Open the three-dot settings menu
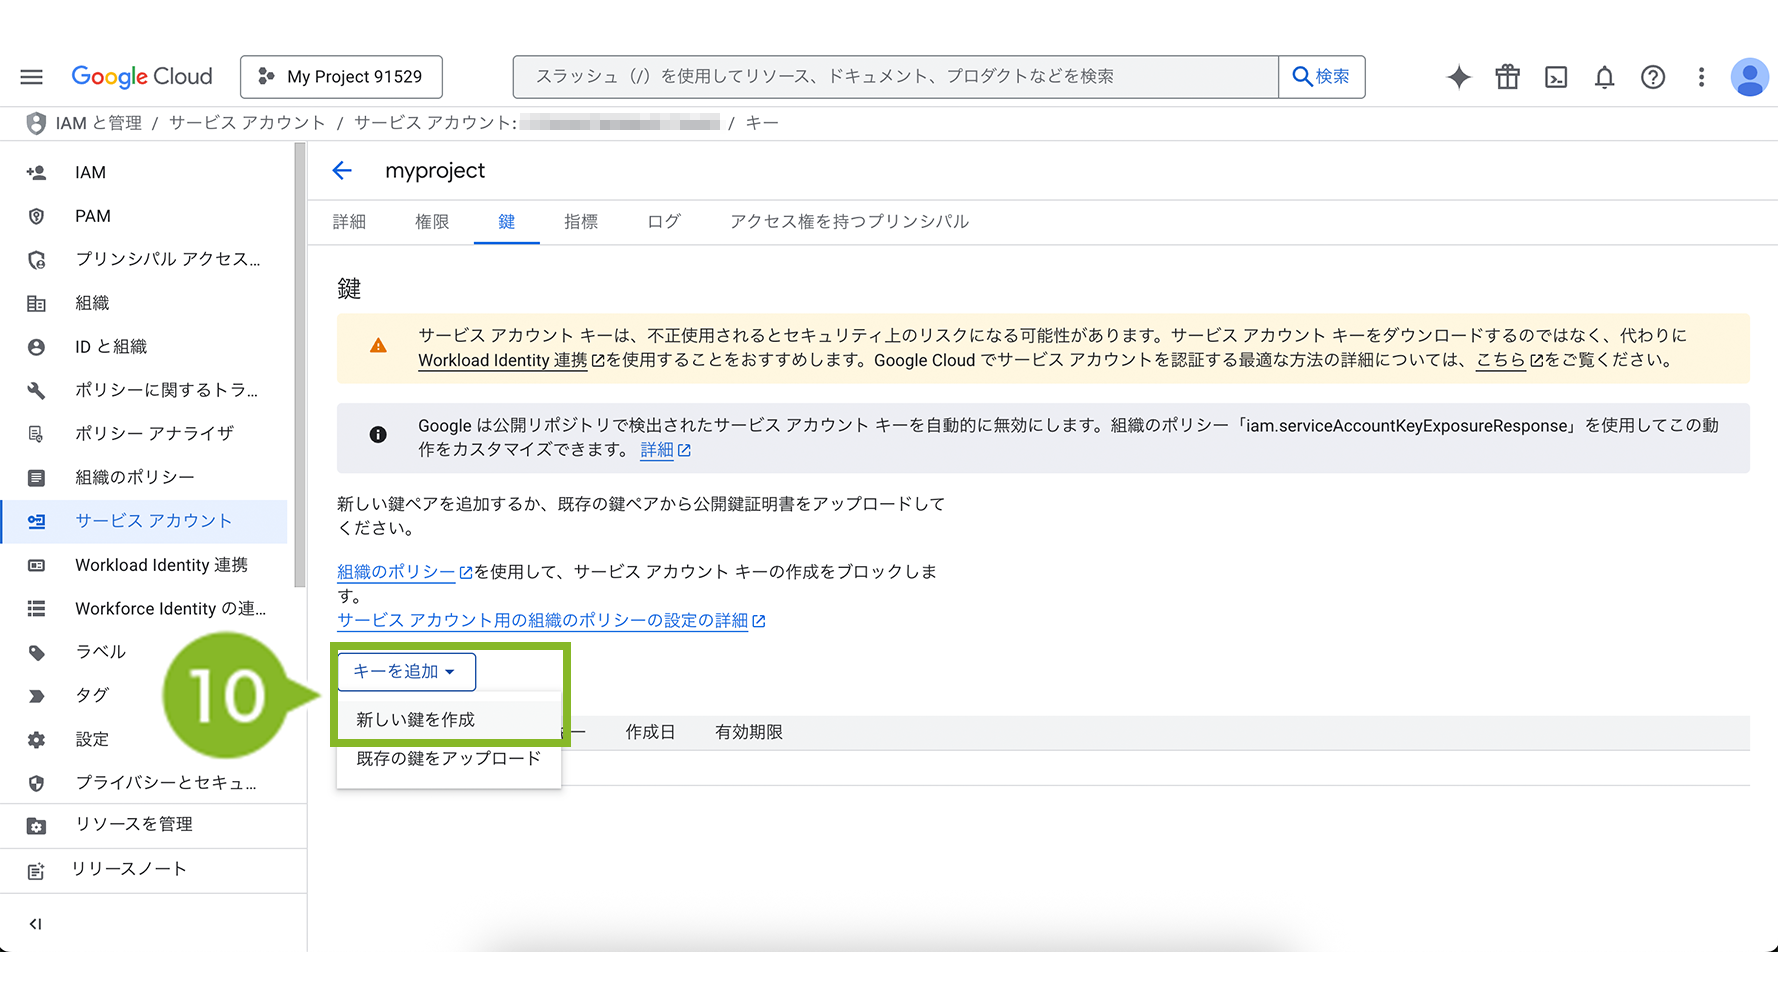 pyautogui.click(x=1701, y=77)
